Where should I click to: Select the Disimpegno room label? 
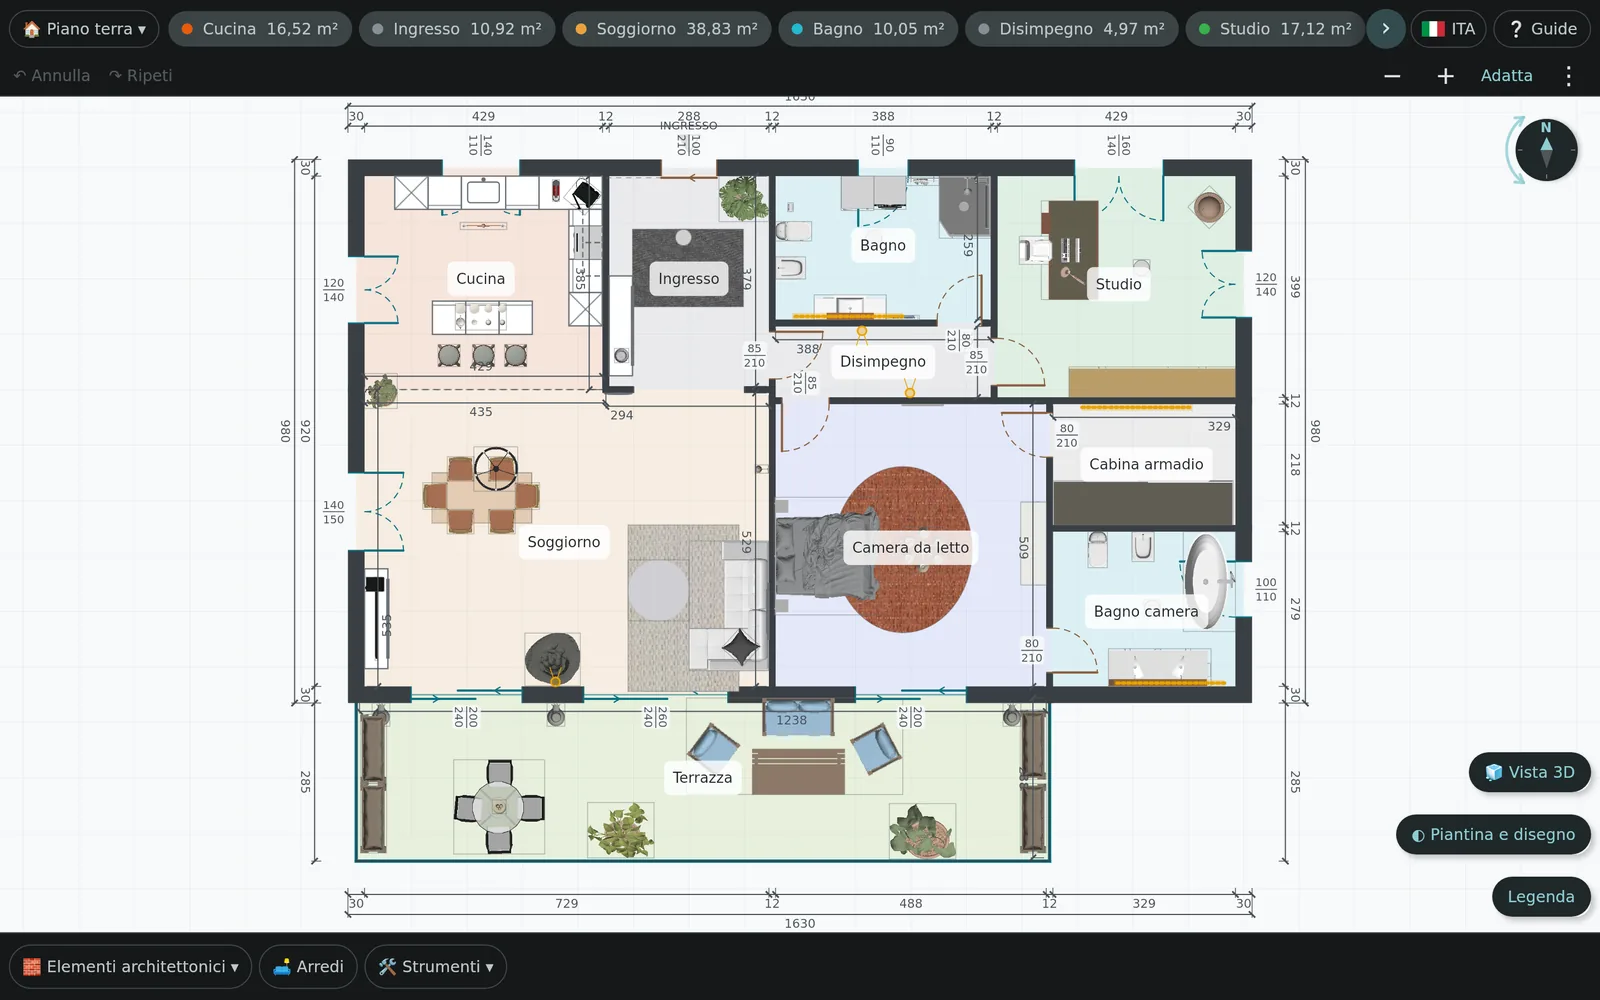(x=882, y=361)
